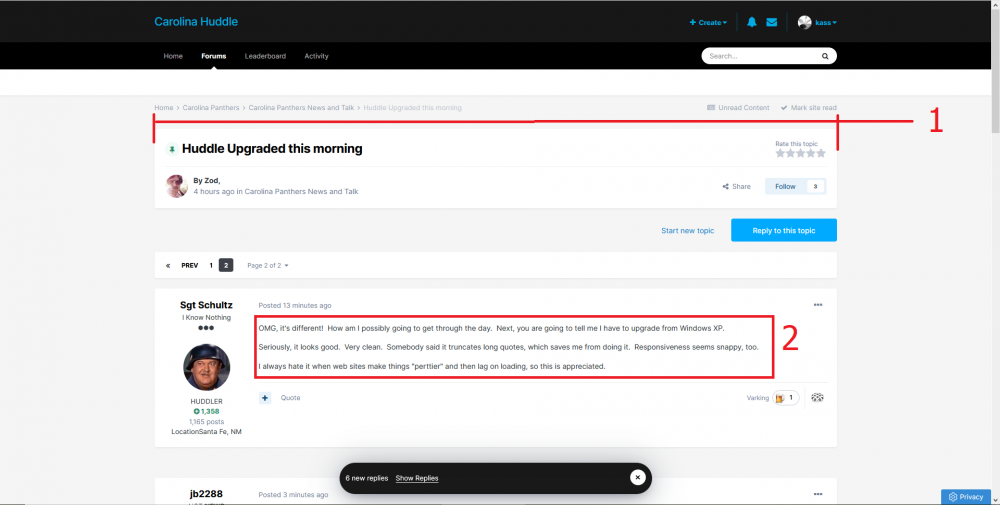Click the 1,165 posts text
This screenshot has height=505, width=1000.
pos(207,421)
